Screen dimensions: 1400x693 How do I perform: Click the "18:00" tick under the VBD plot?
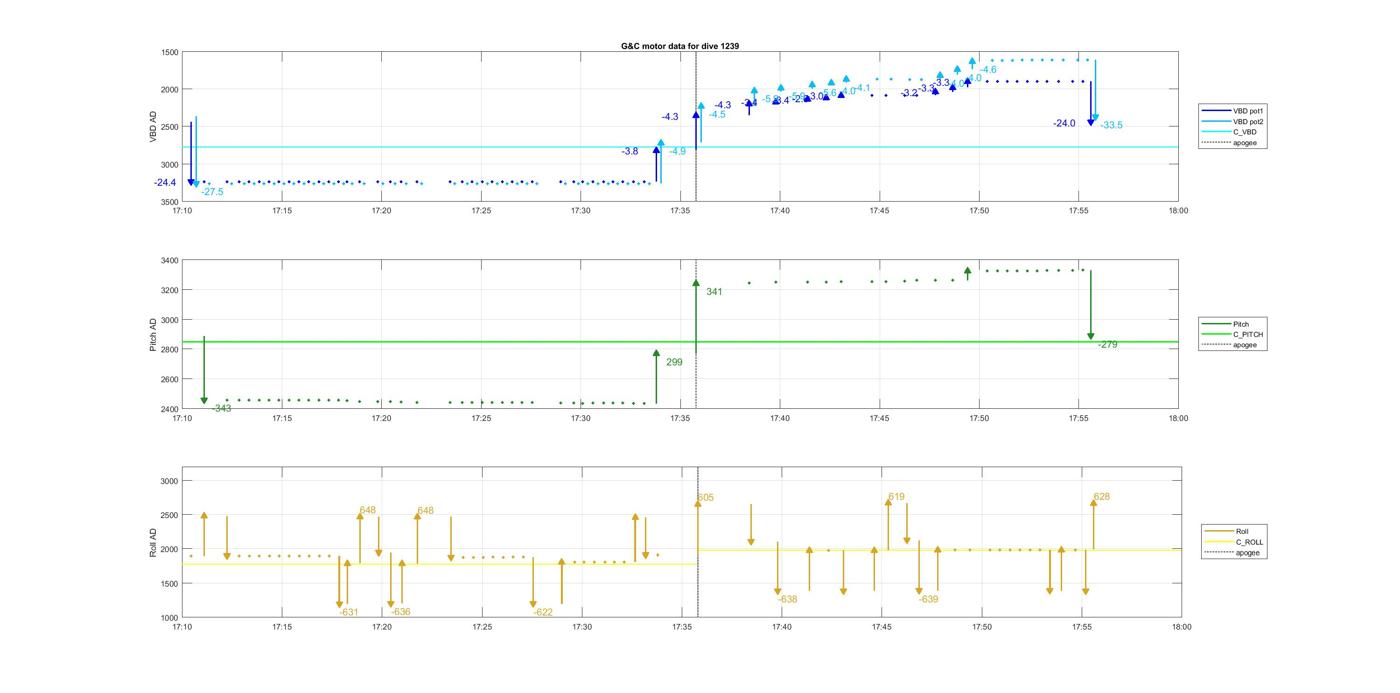pos(1179,210)
